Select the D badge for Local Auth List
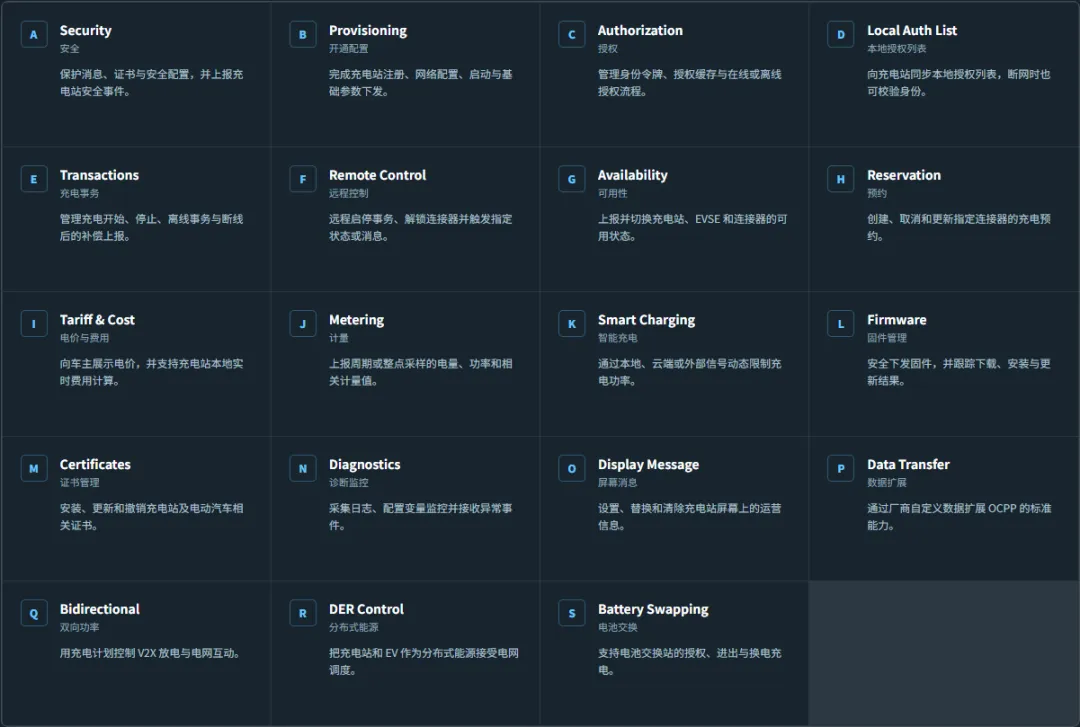This screenshot has height=727, width=1080. coord(840,34)
